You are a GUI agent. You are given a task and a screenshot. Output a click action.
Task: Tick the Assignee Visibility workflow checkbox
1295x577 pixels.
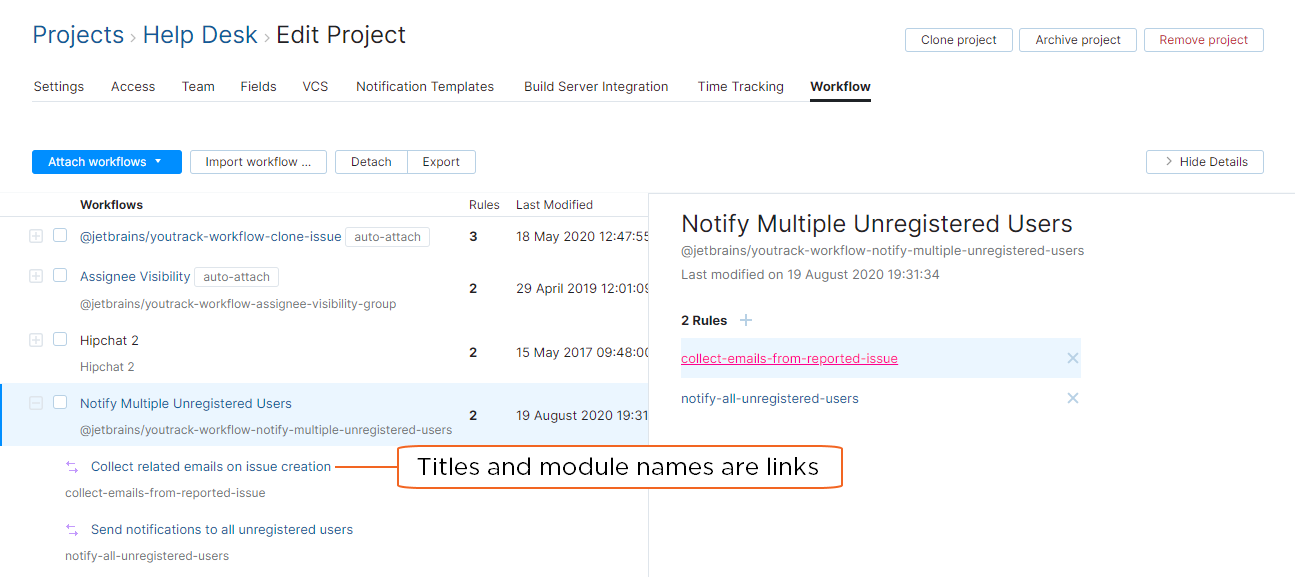pyautogui.click(x=59, y=276)
